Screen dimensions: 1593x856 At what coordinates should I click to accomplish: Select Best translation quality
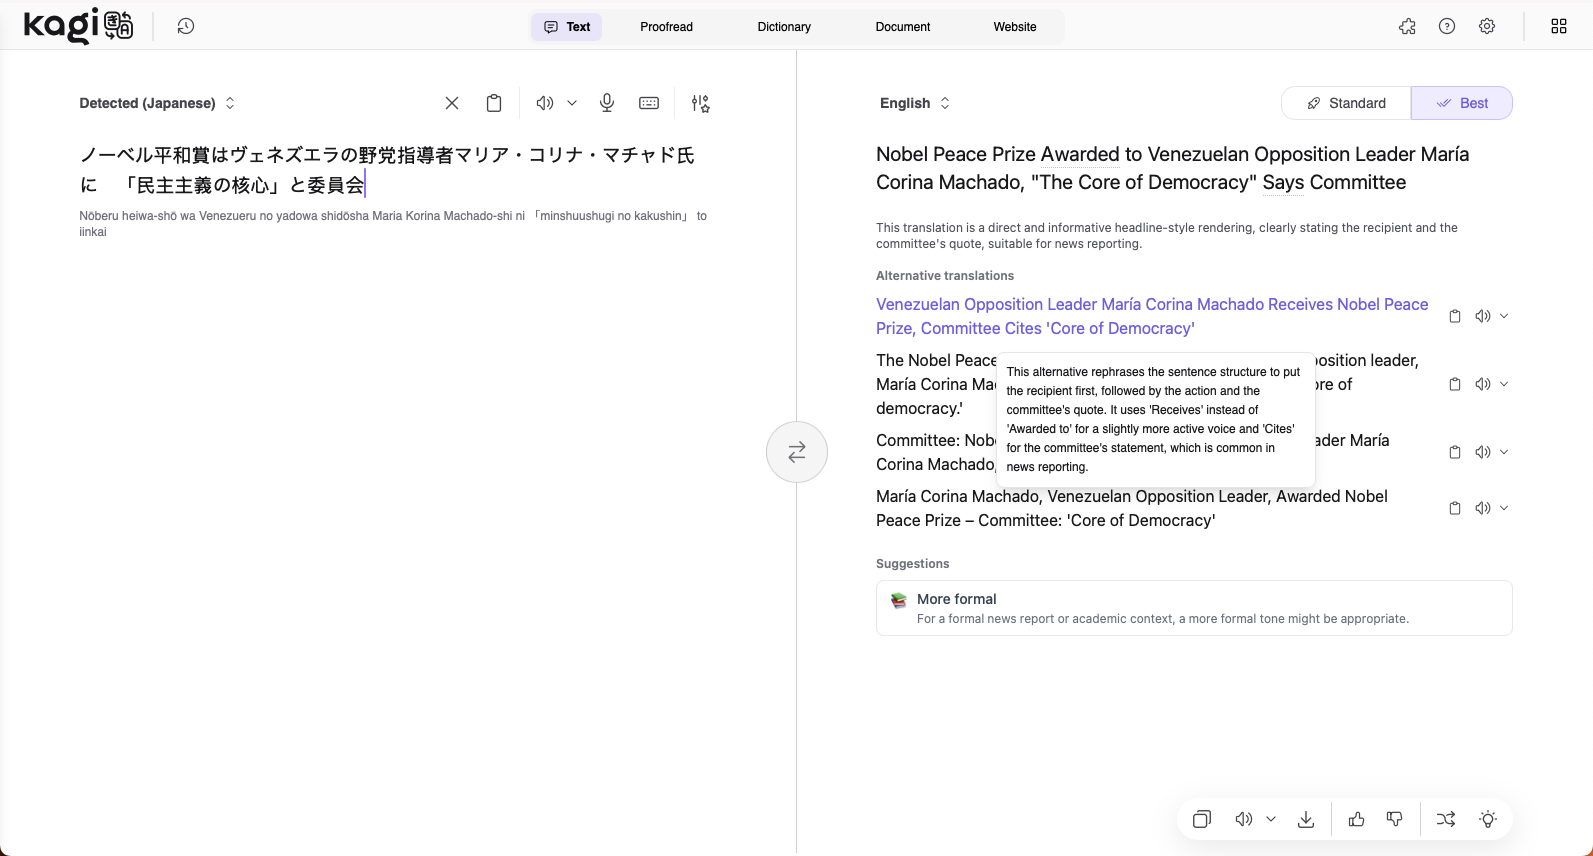(1462, 103)
